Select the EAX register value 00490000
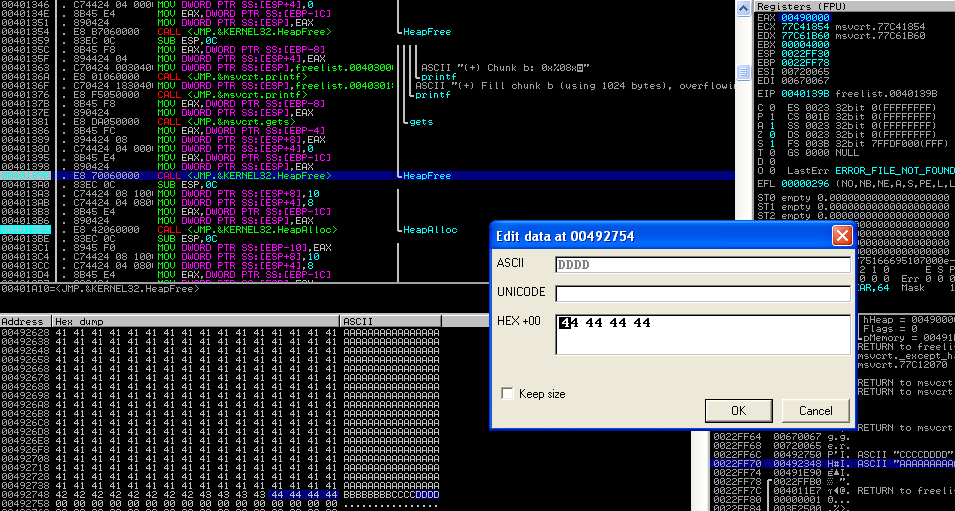The width and height of the screenshot is (955, 511). click(x=805, y=18)
